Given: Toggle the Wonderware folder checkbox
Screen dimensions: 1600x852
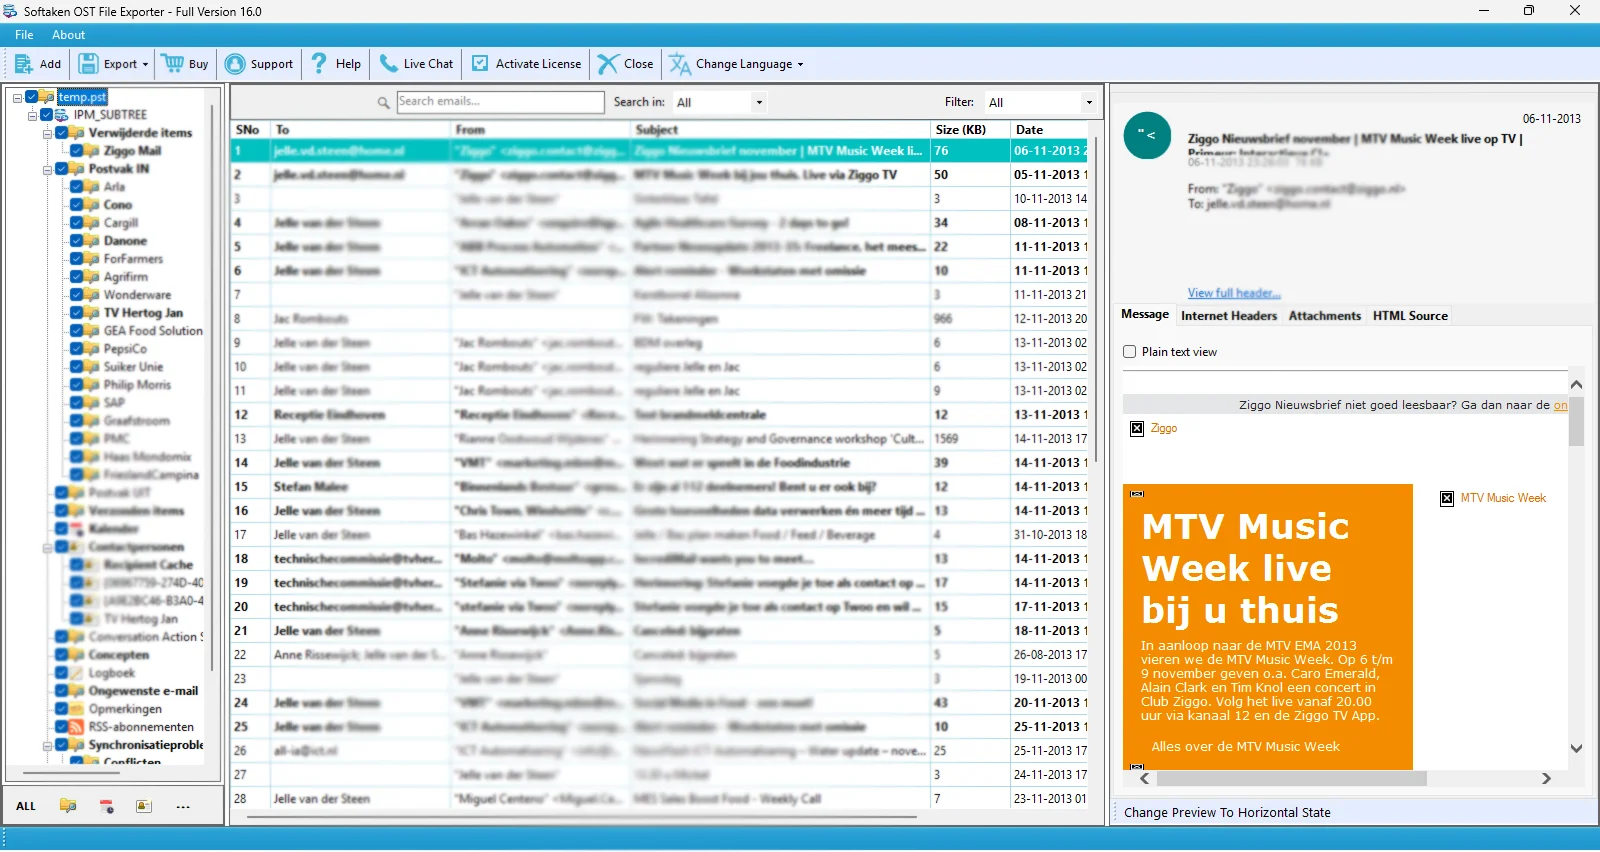Looking at the screenshot, I should click(76, 295).
